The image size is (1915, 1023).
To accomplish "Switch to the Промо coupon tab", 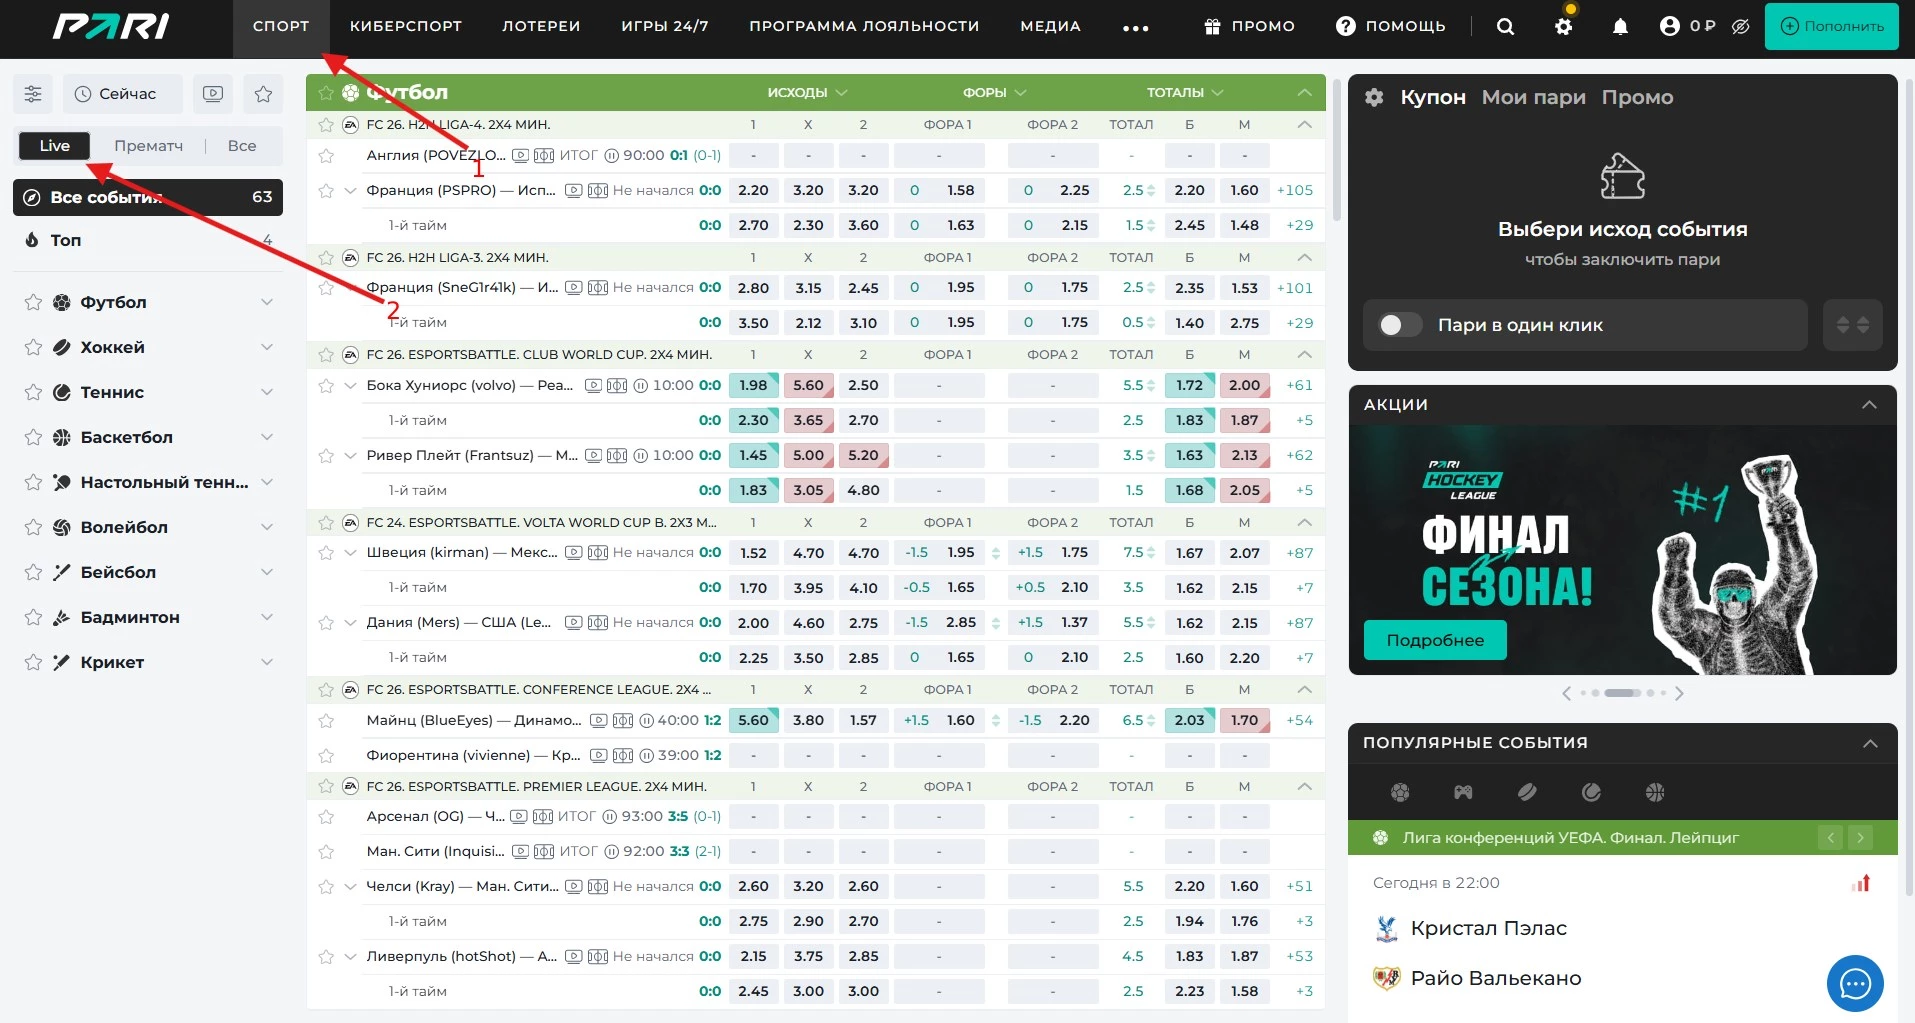I will 1637,97.
